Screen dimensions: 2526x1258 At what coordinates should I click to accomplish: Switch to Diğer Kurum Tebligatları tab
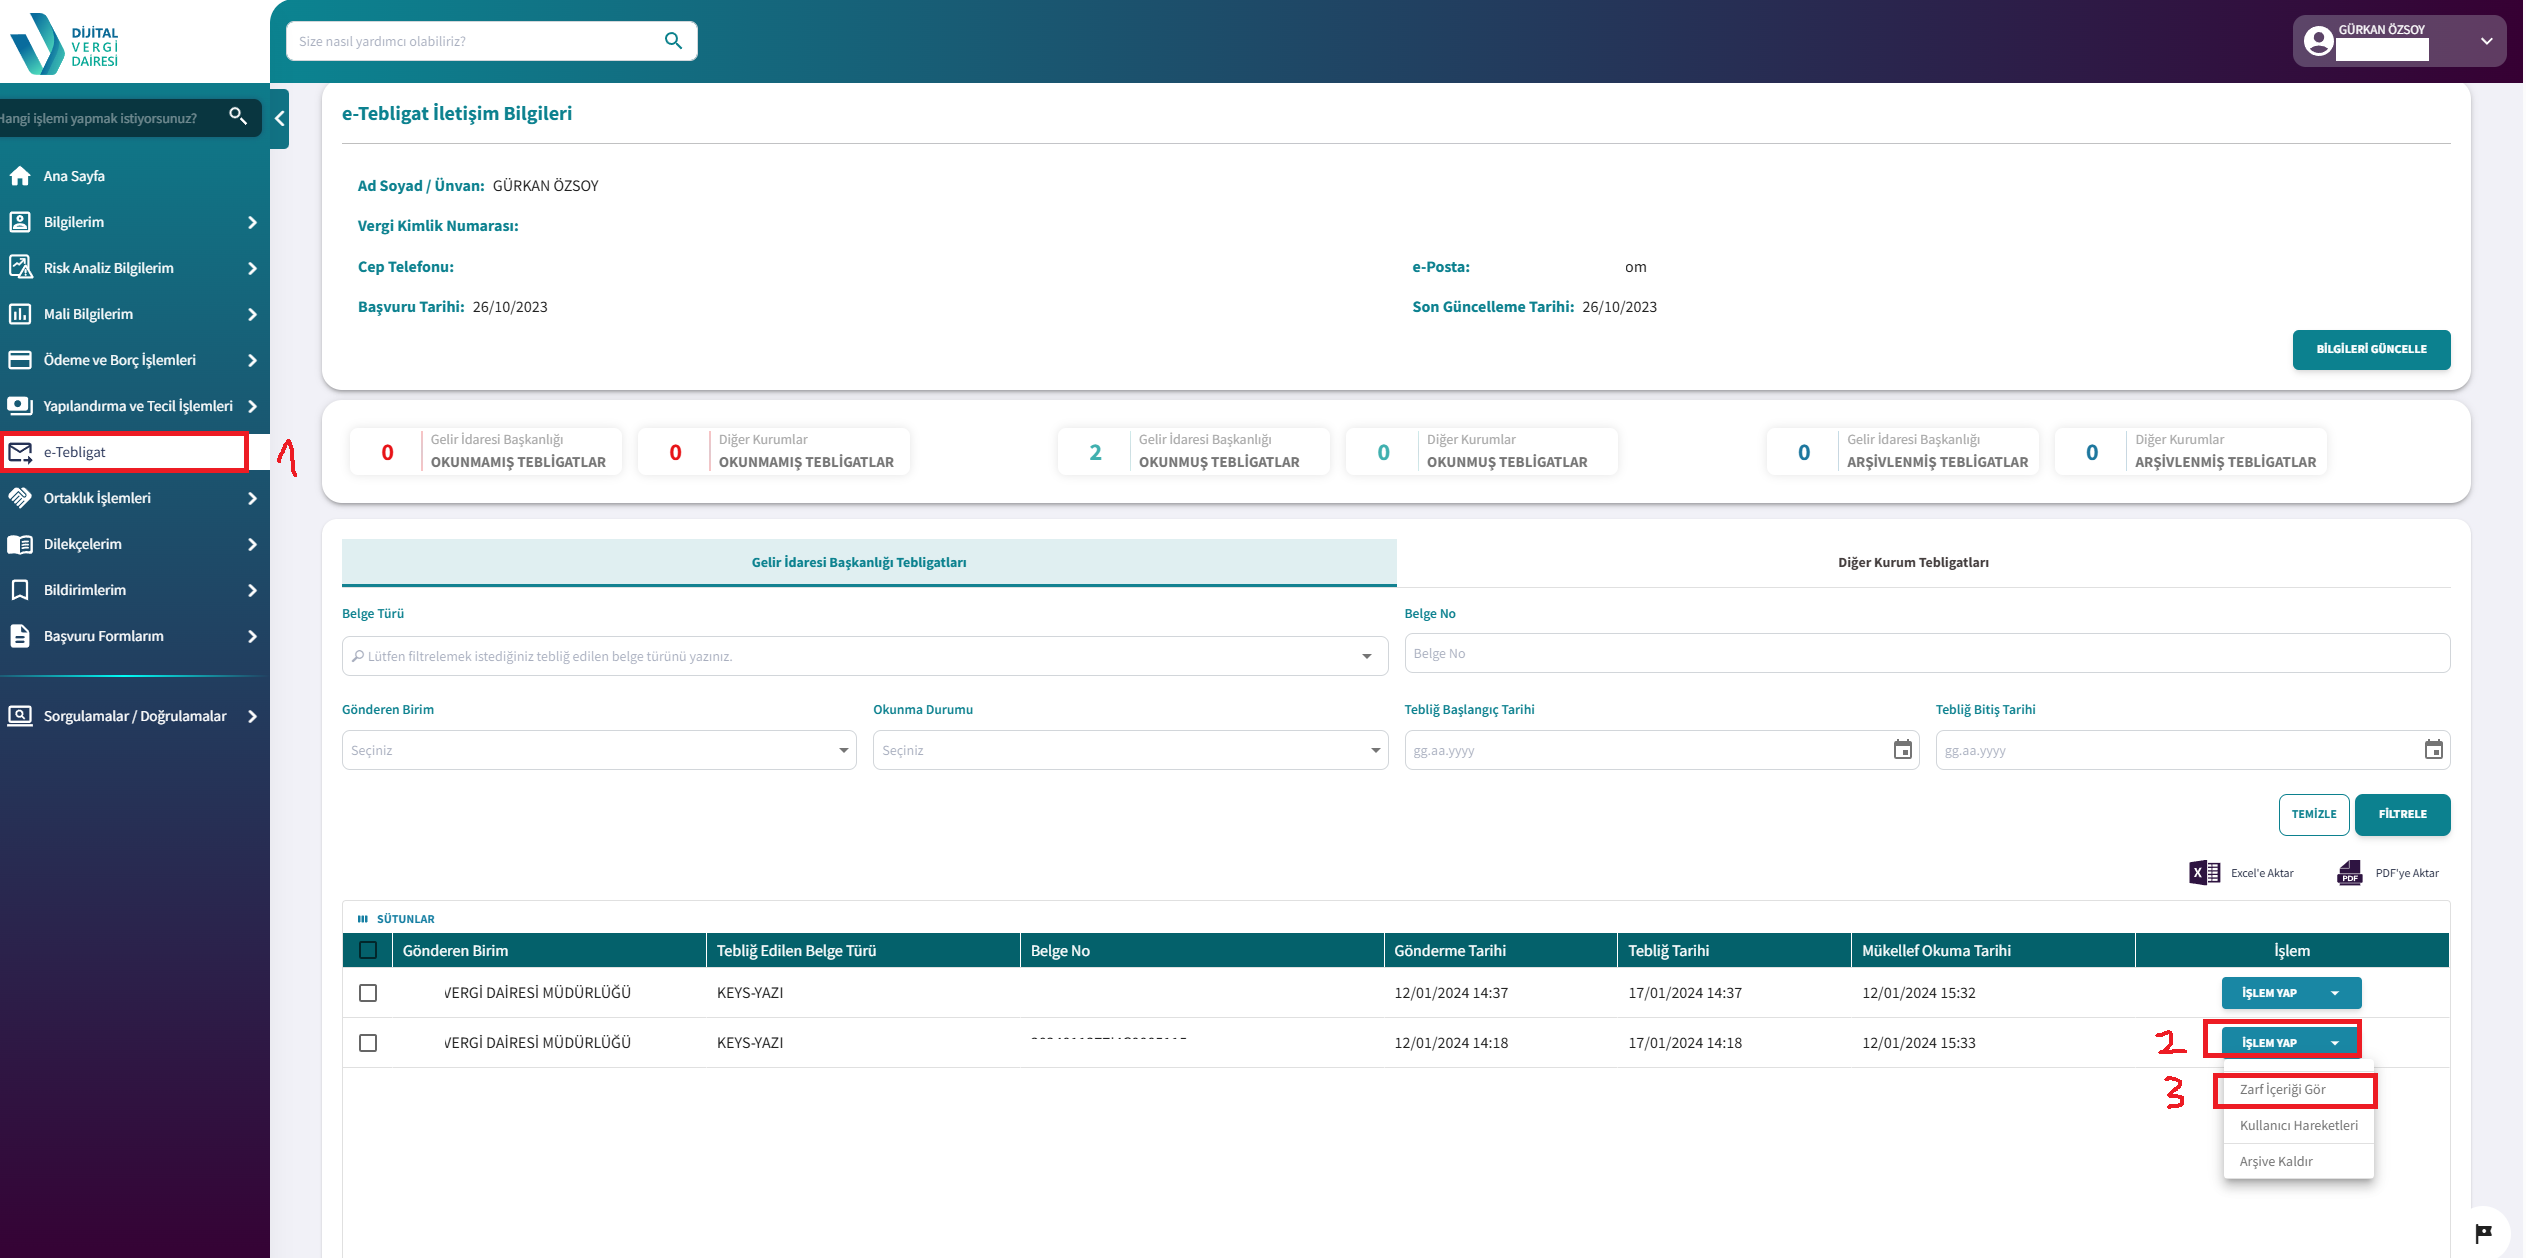pos(1912,563)
